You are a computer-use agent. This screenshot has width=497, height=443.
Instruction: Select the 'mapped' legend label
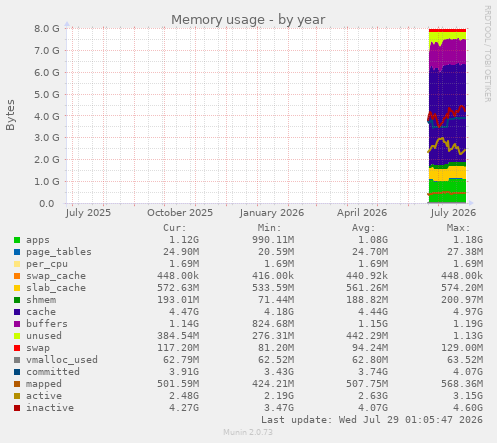tap(44, 384)
